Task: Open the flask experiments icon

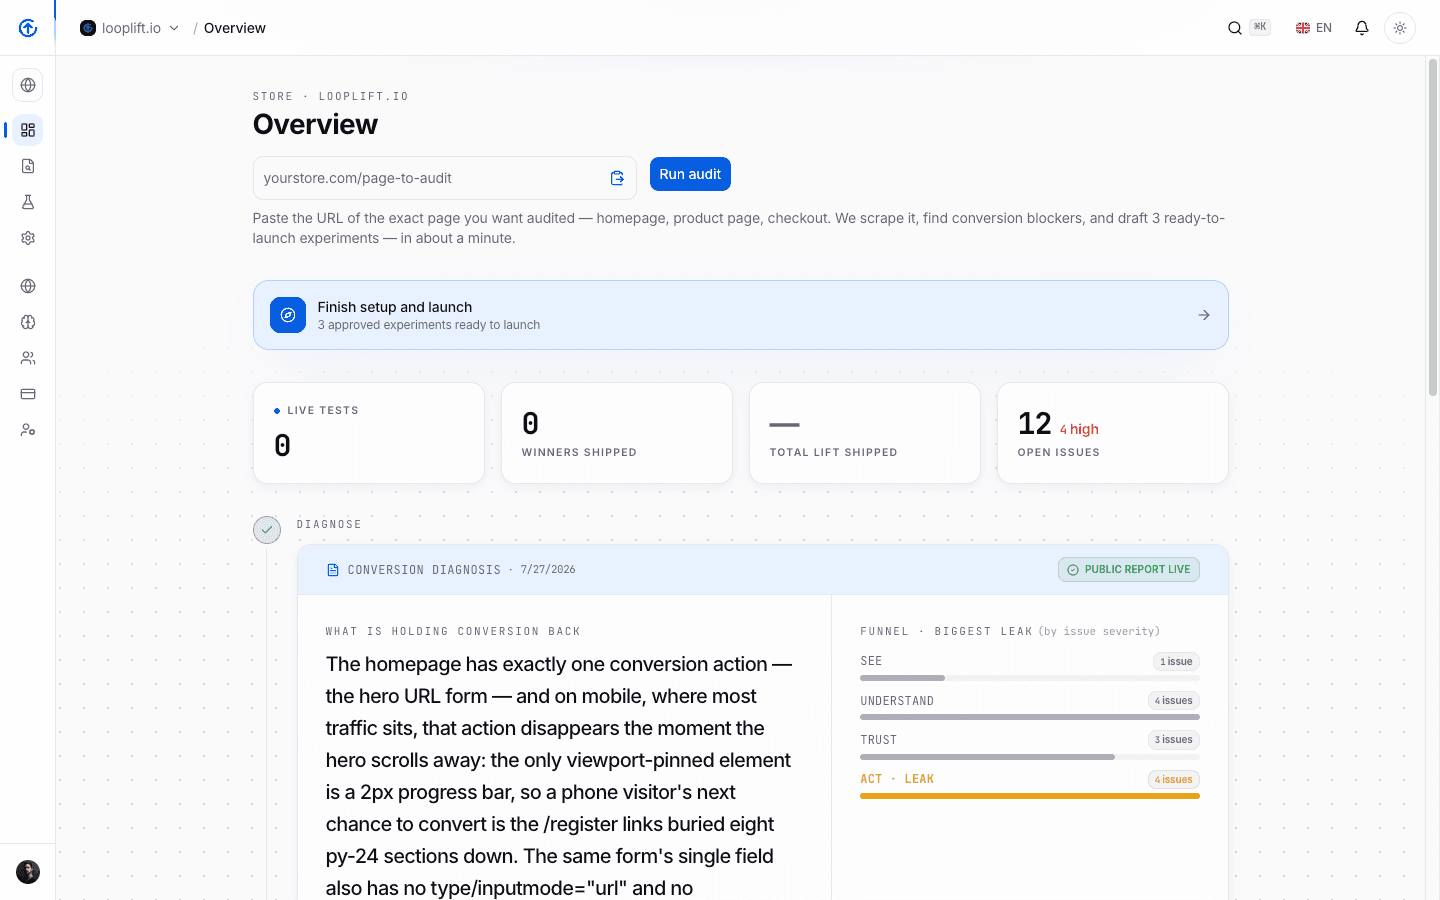Action: pyautogui.click(x=28, y=202)
